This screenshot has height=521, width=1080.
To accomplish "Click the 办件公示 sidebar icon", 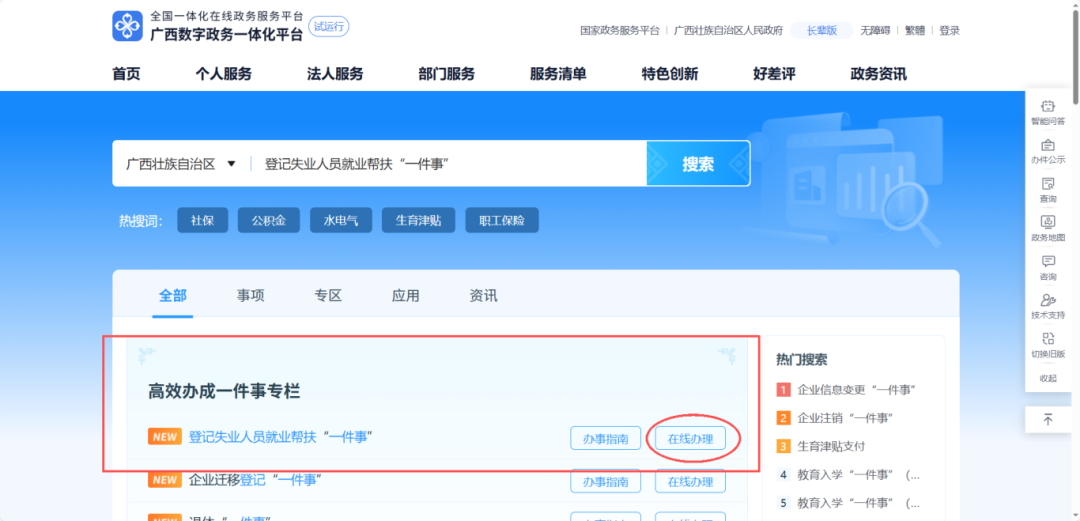I will tap(1047, 146).
